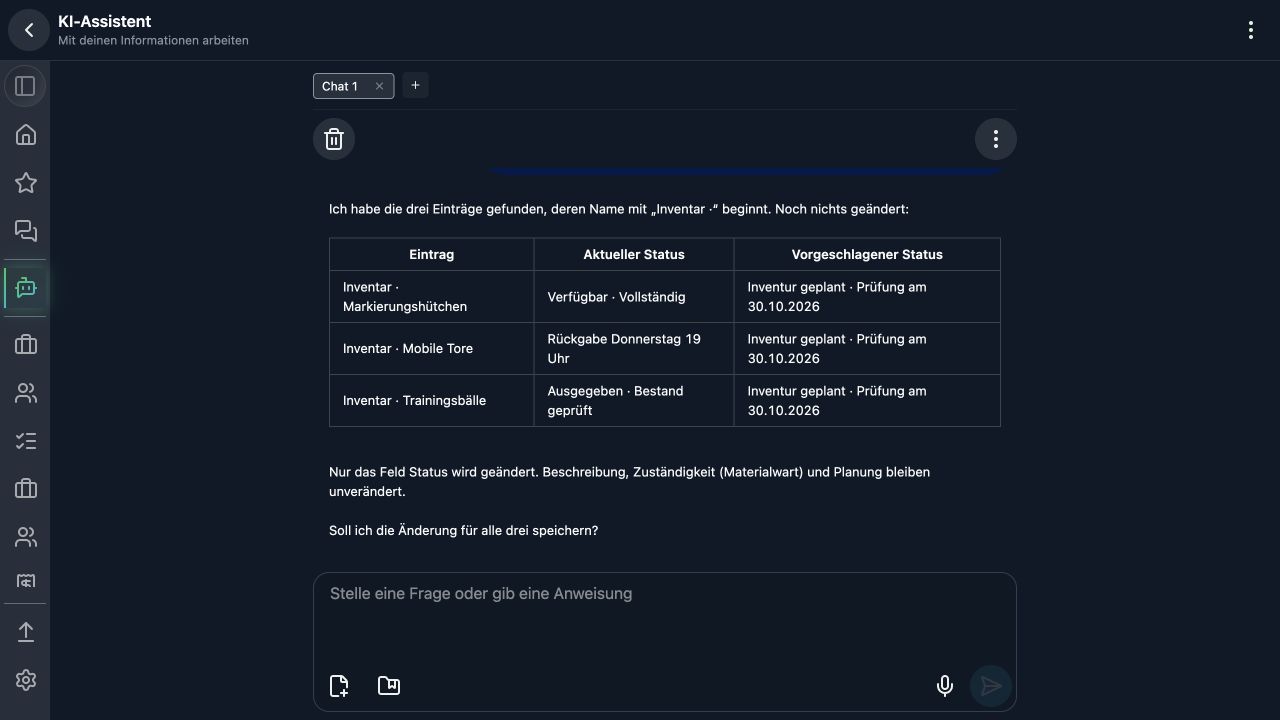Select the 'Inventar · Markierungshütchen' cell

pyautogui.click(x=432, y=297)
